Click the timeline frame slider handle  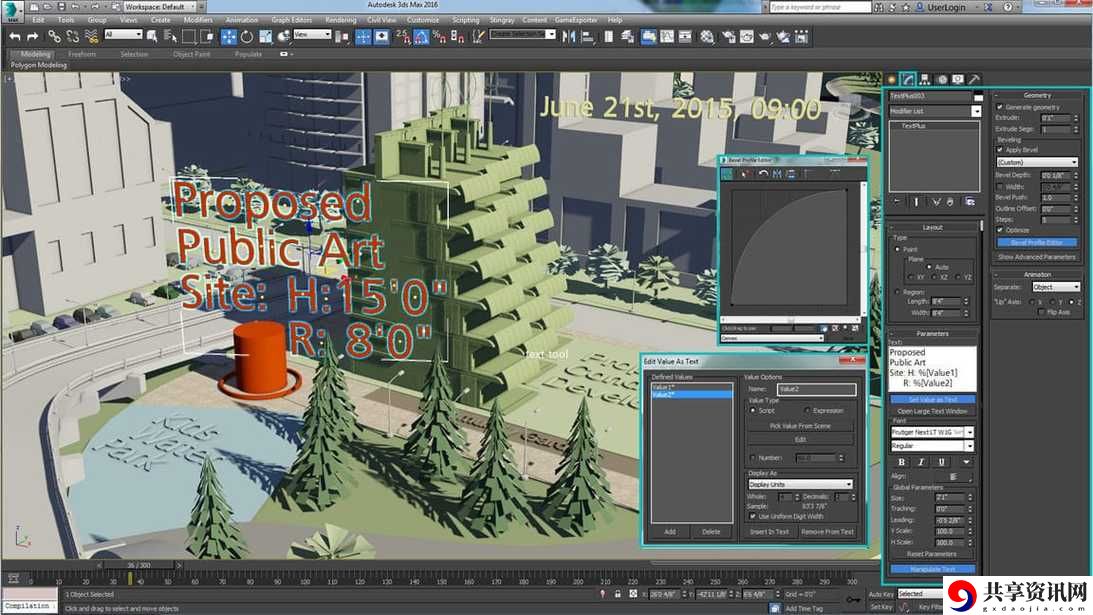(139, 565)
